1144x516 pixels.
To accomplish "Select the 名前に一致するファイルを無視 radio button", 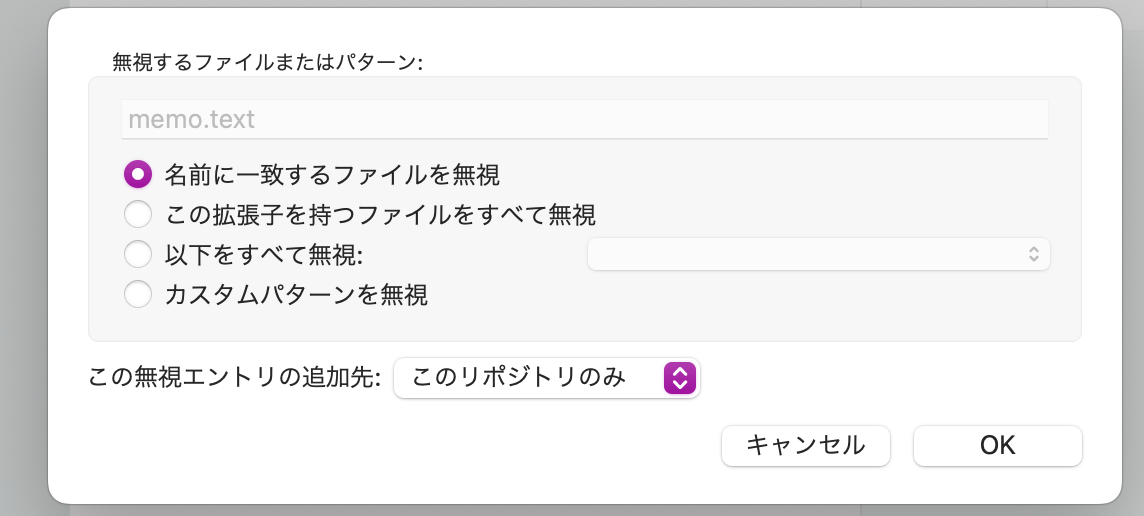I will [138, 174].
